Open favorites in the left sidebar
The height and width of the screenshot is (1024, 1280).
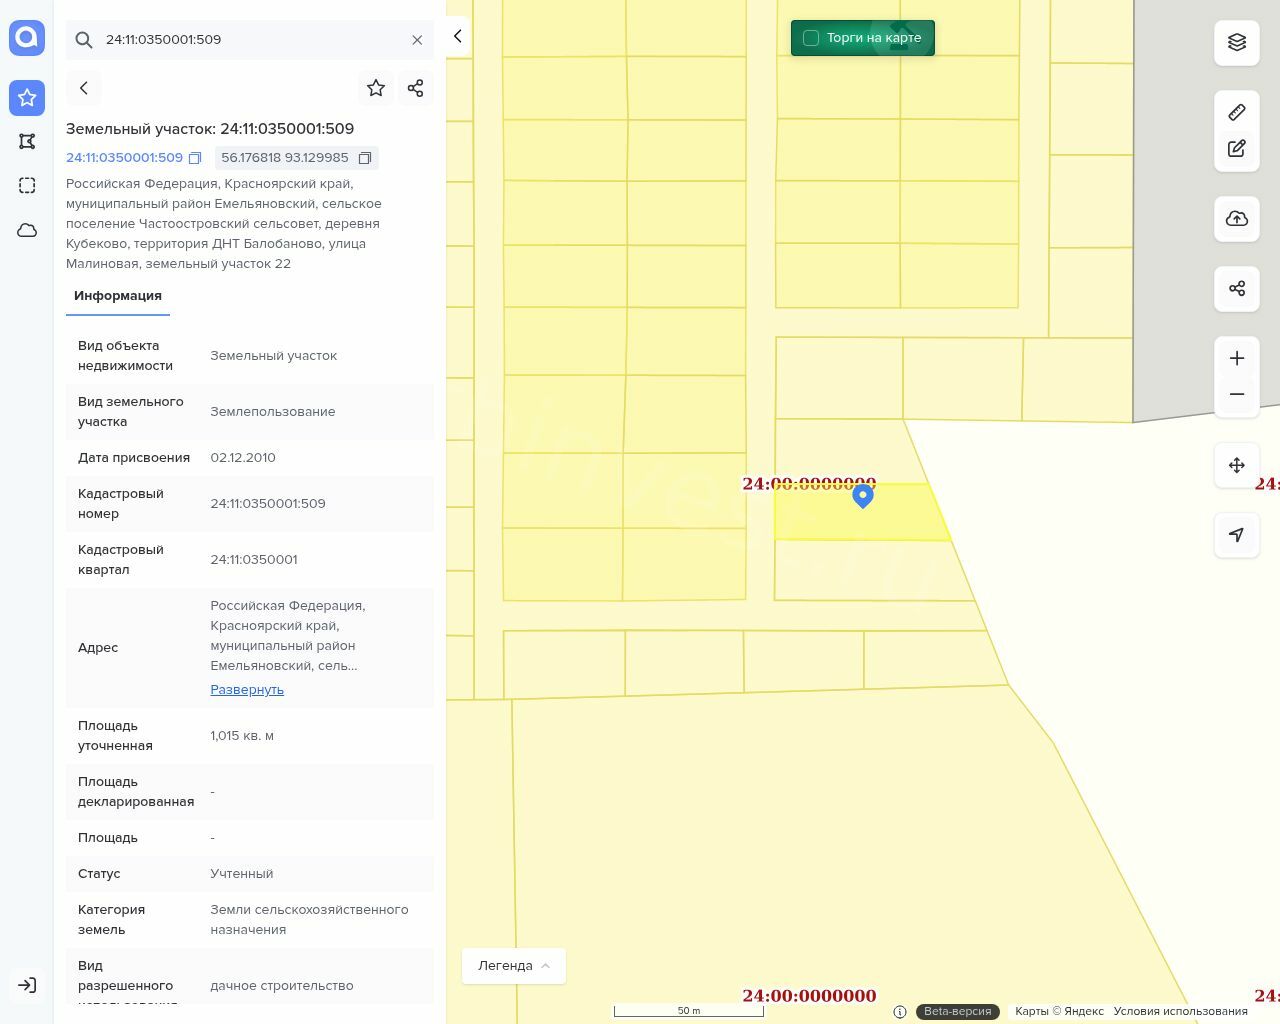pyautogui.click(x=27, y=98)
